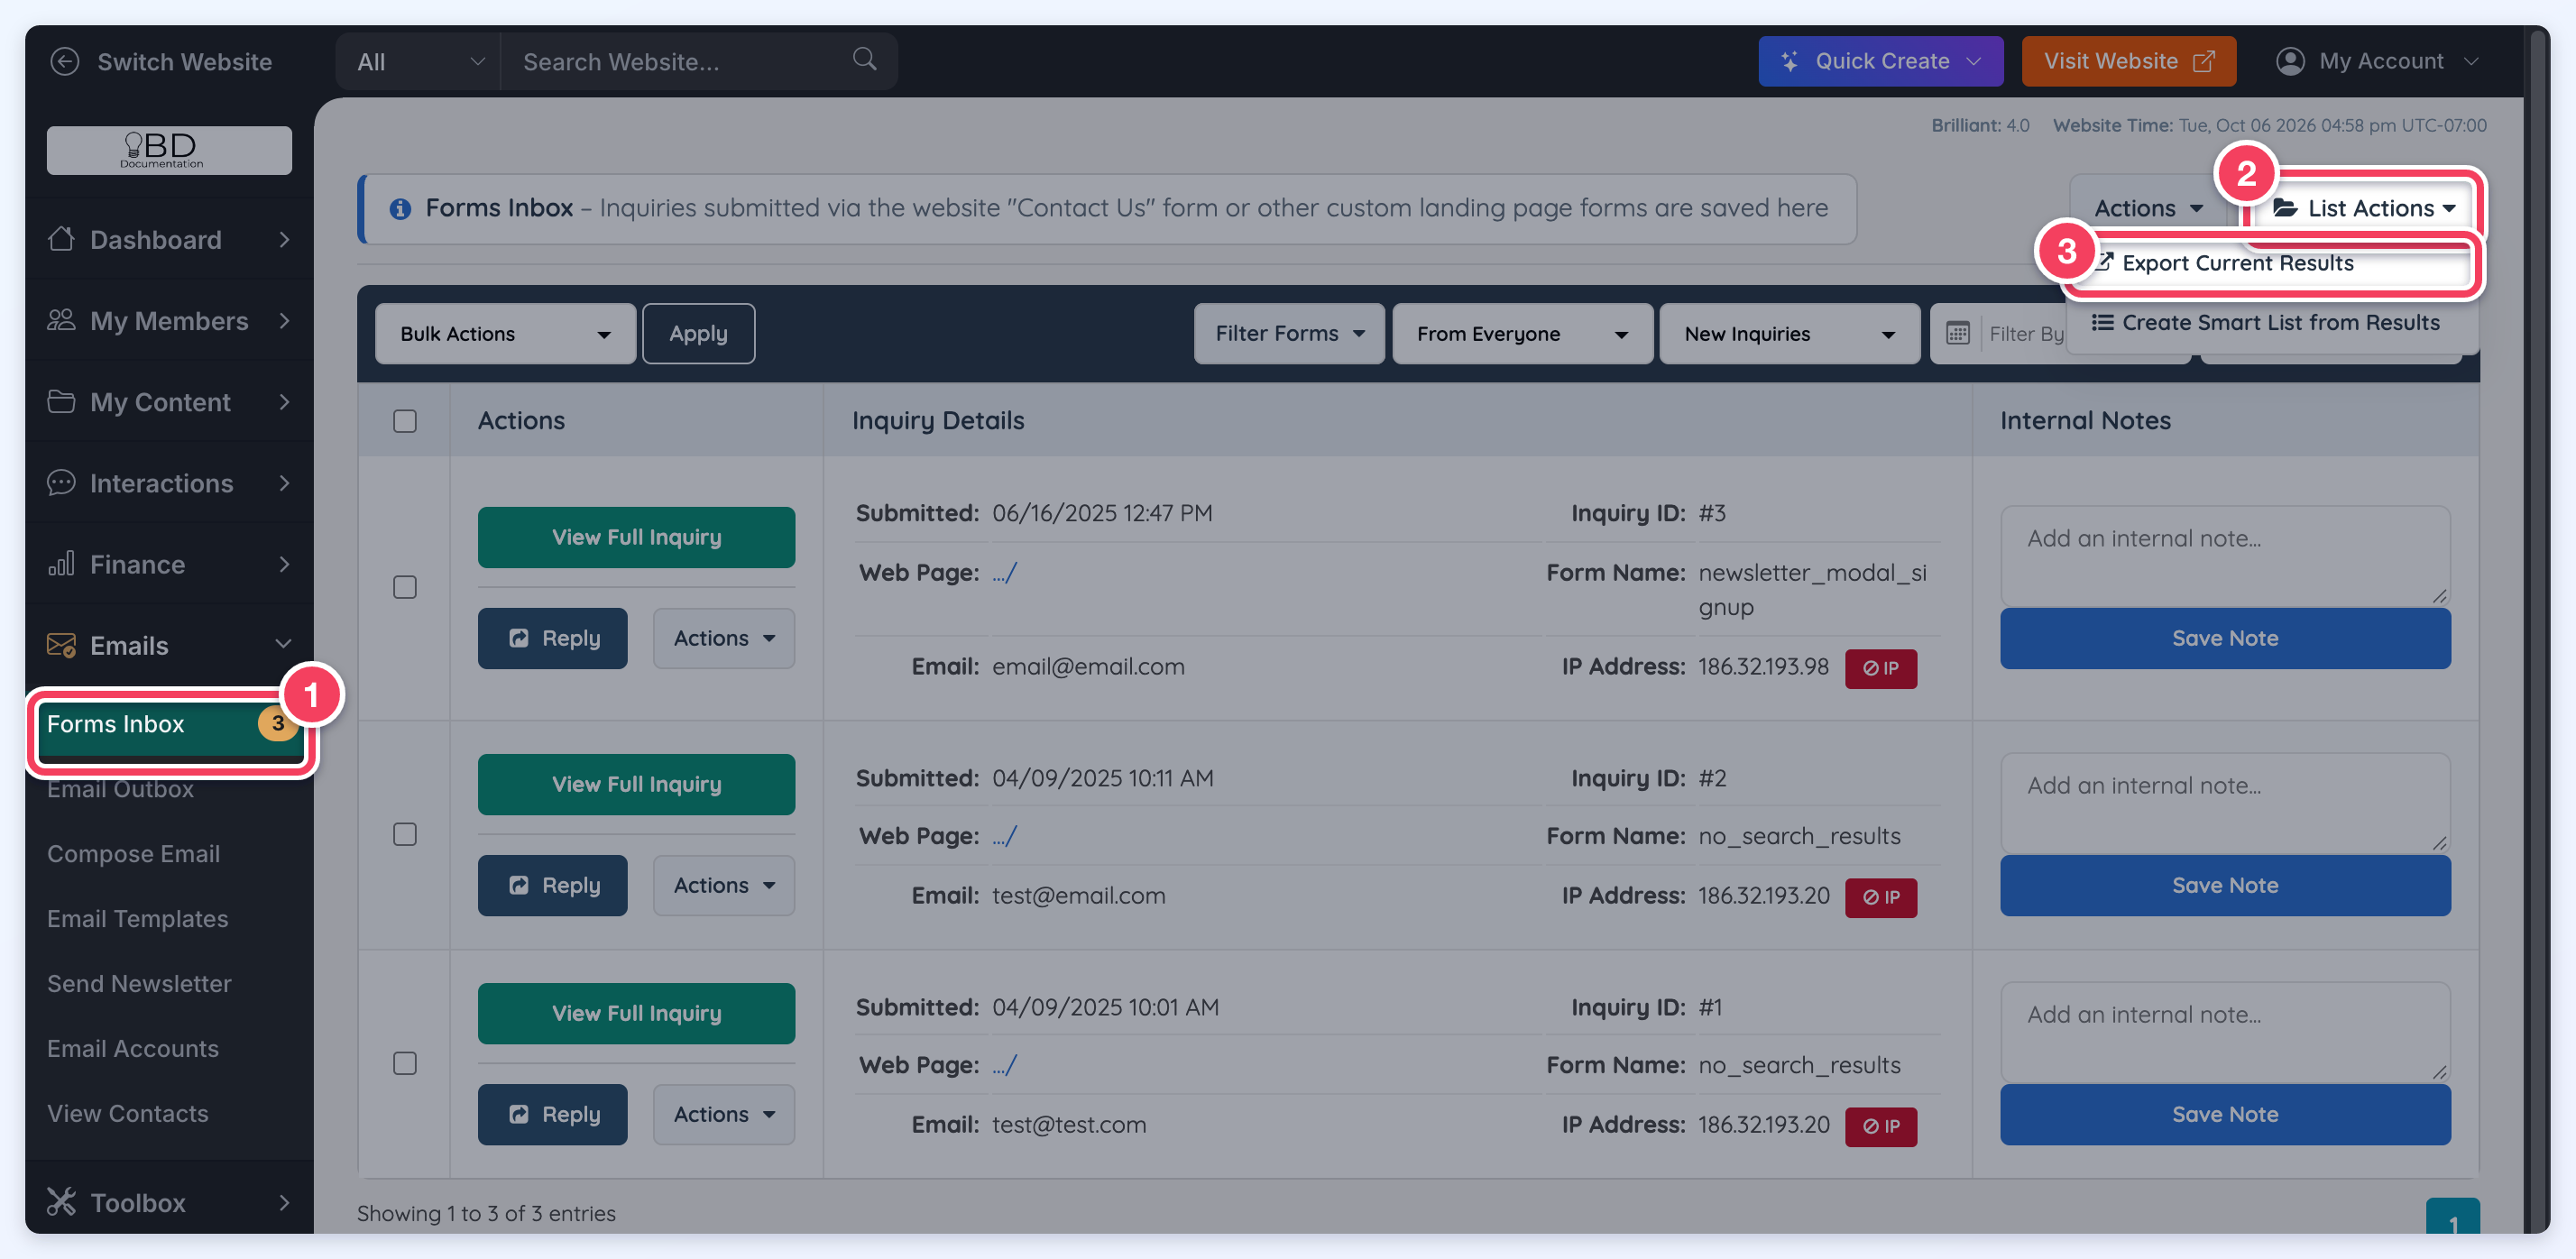
Task: Click the My Account user avatar icon
Action: 2290,61
